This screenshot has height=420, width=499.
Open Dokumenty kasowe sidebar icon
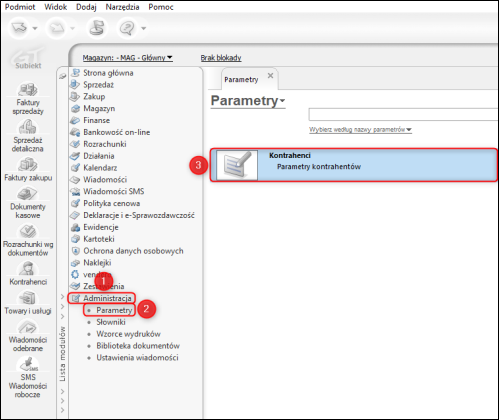pyautogui.click(x=28, y=194)
